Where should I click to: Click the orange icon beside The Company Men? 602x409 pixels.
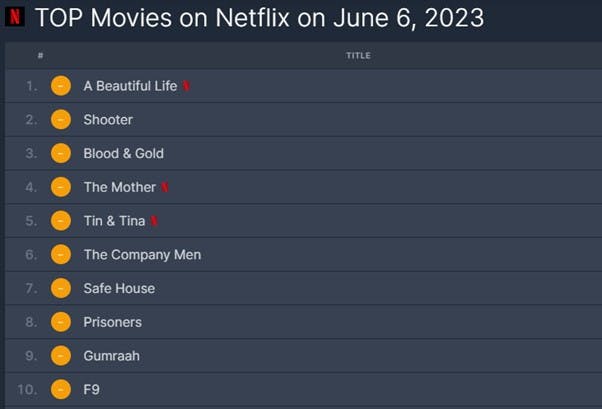pyautogui.click(x=61, y=254)
